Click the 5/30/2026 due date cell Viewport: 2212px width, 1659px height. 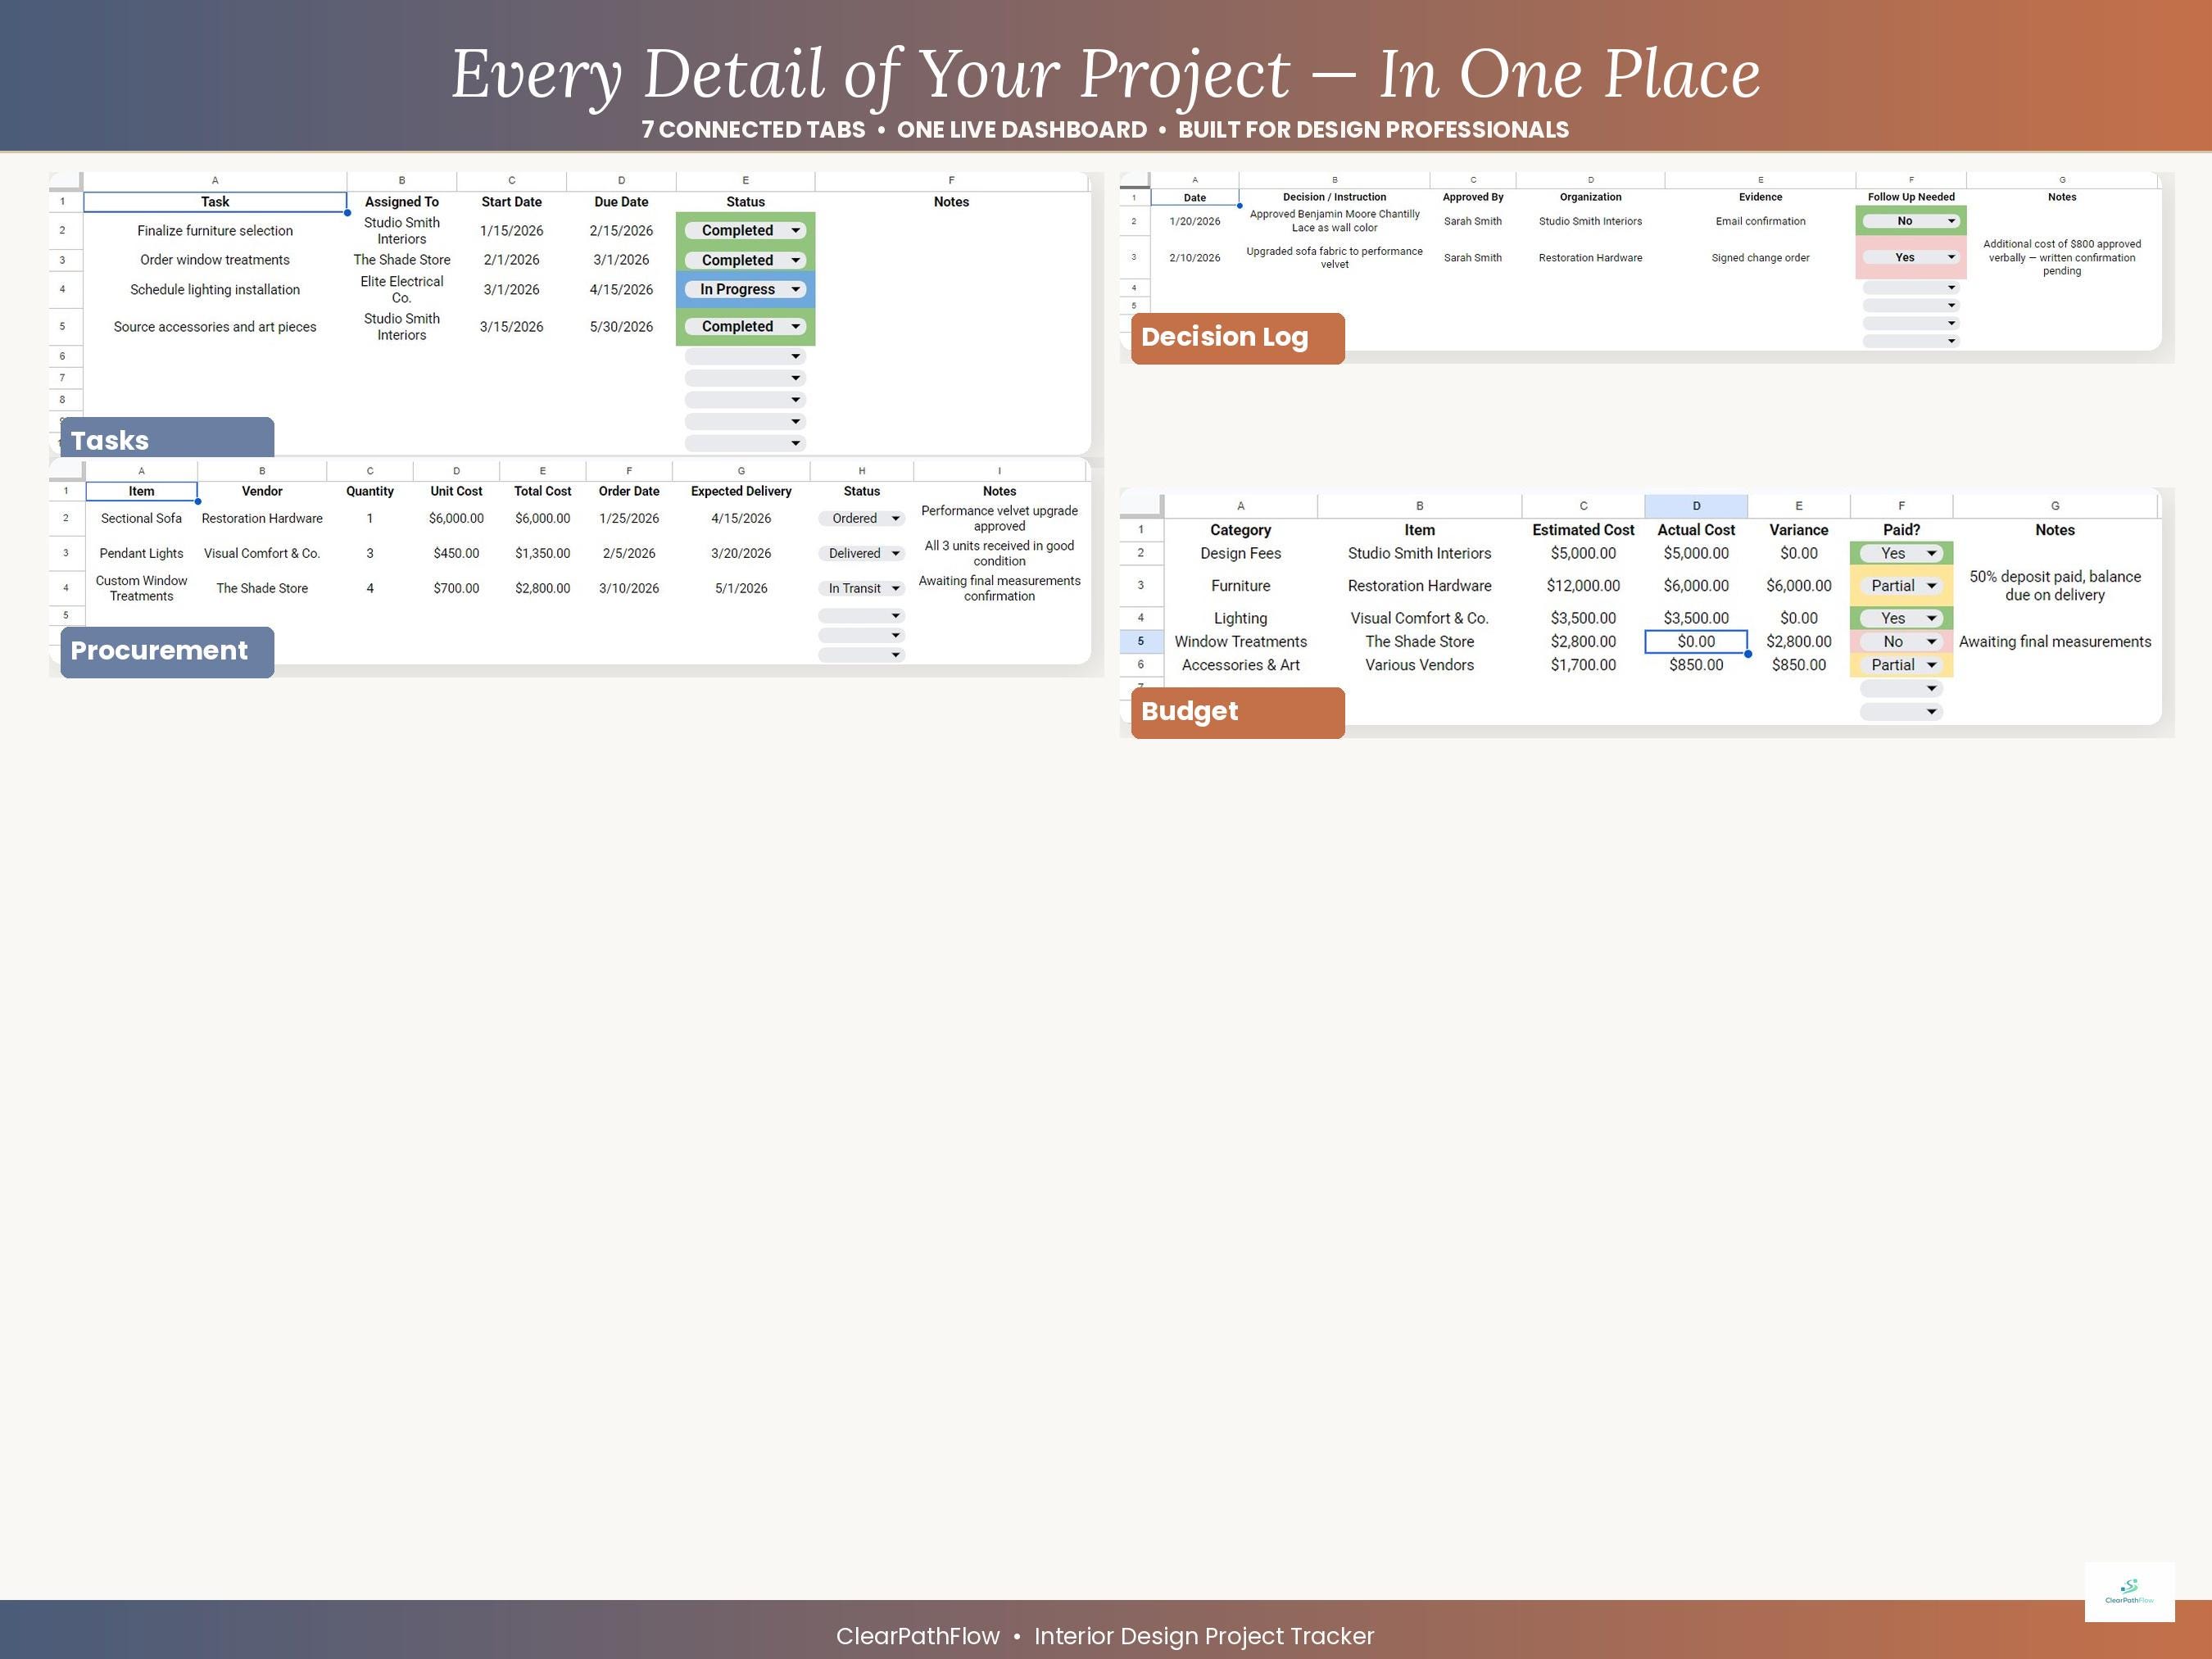(x=621, y=327)
